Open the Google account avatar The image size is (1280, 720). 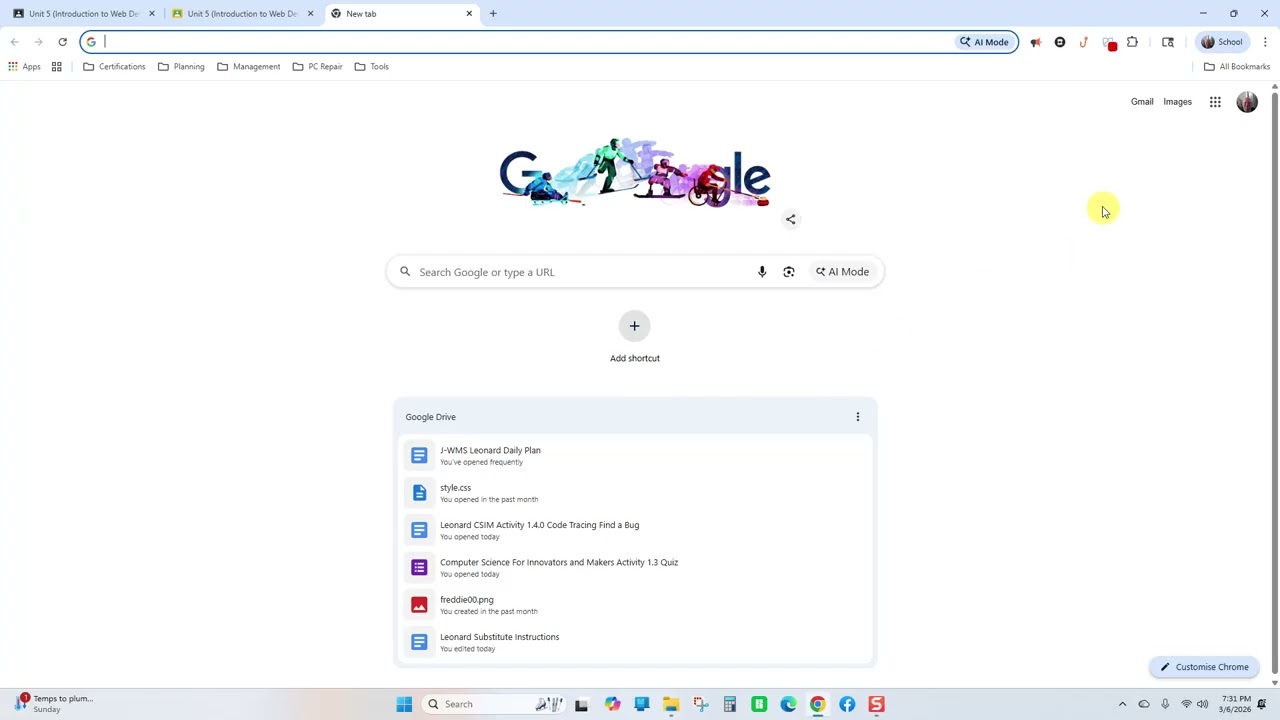click(1247, 102)
